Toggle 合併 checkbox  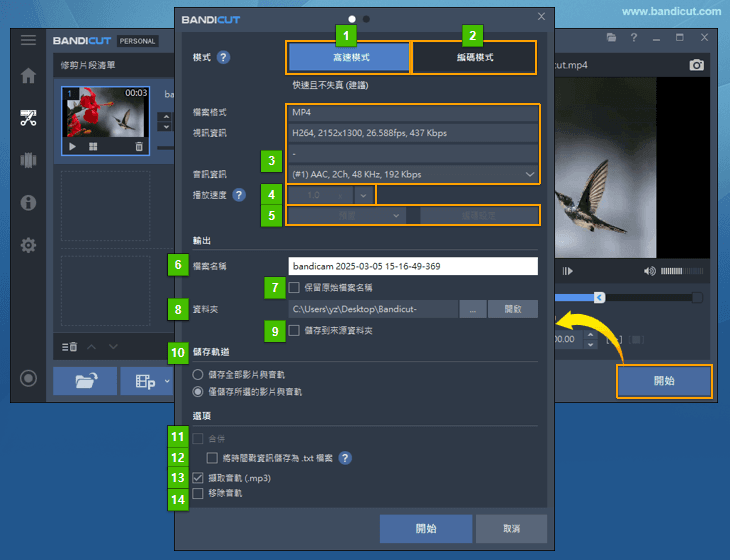pos(198,439)
